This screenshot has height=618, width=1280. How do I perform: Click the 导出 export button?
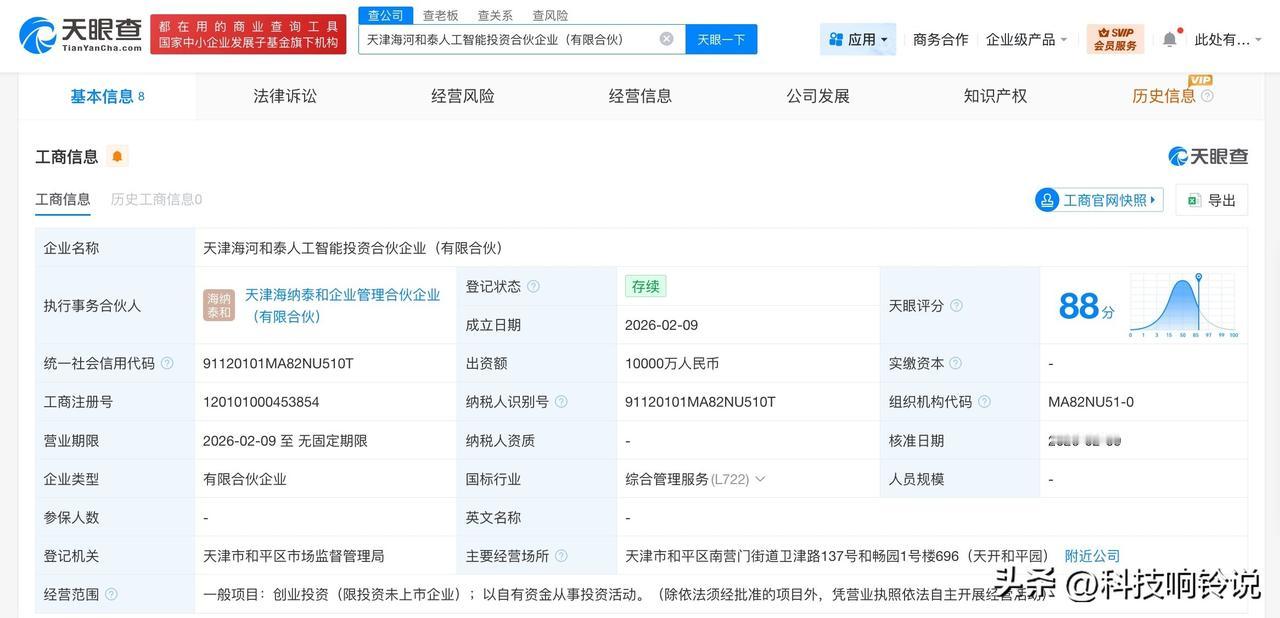1212,200
